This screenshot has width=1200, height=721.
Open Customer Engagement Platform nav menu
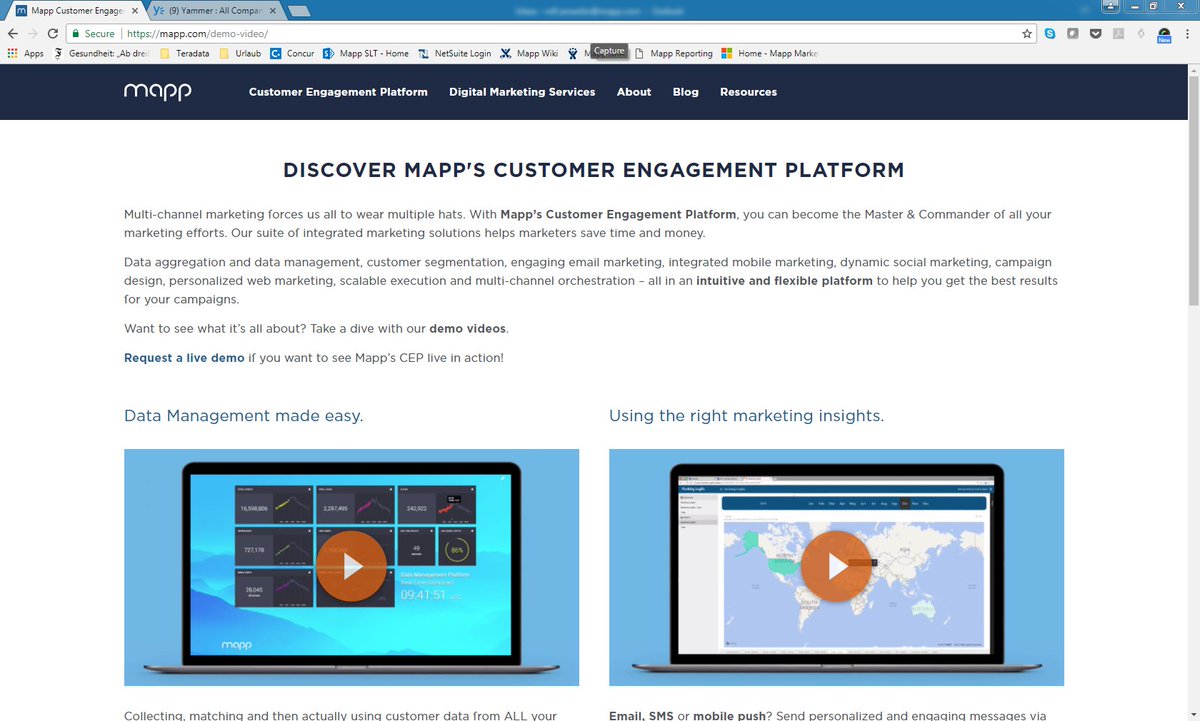click(x=338, y=92)
